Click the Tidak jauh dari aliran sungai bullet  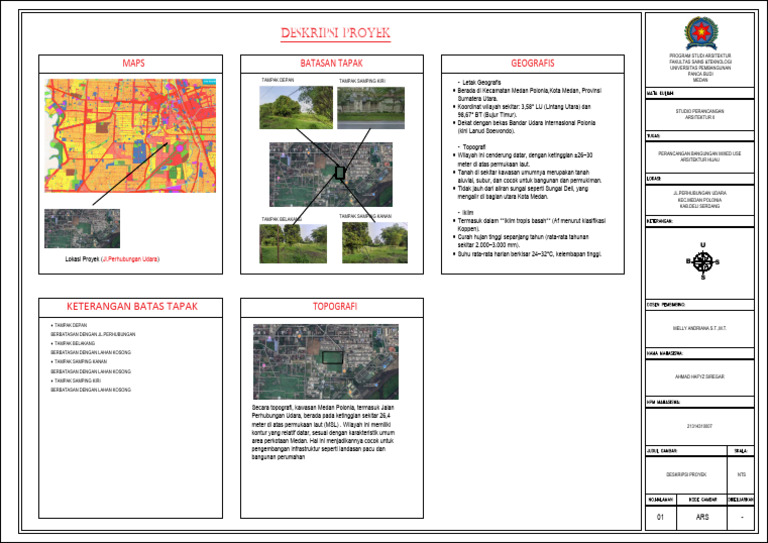tap(523, 192)
